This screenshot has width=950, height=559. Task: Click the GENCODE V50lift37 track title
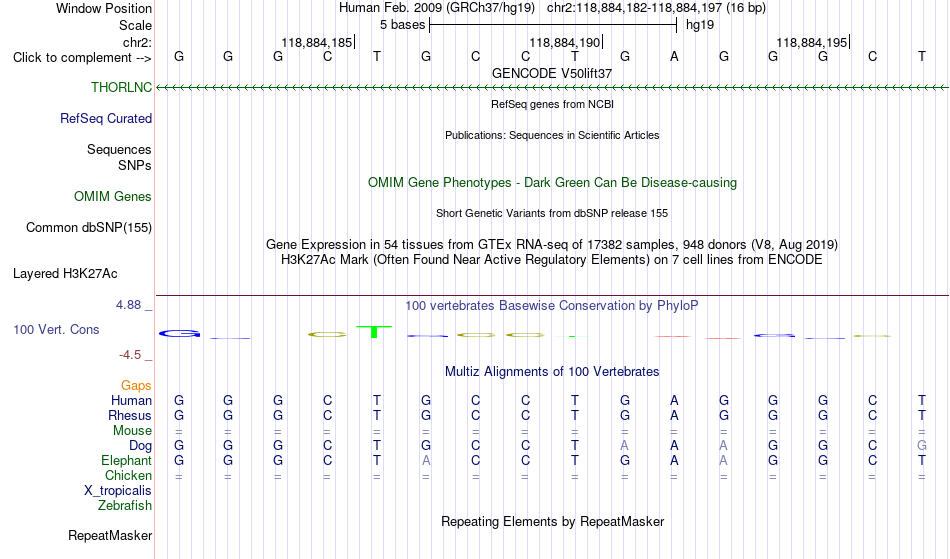click(552, 73)
